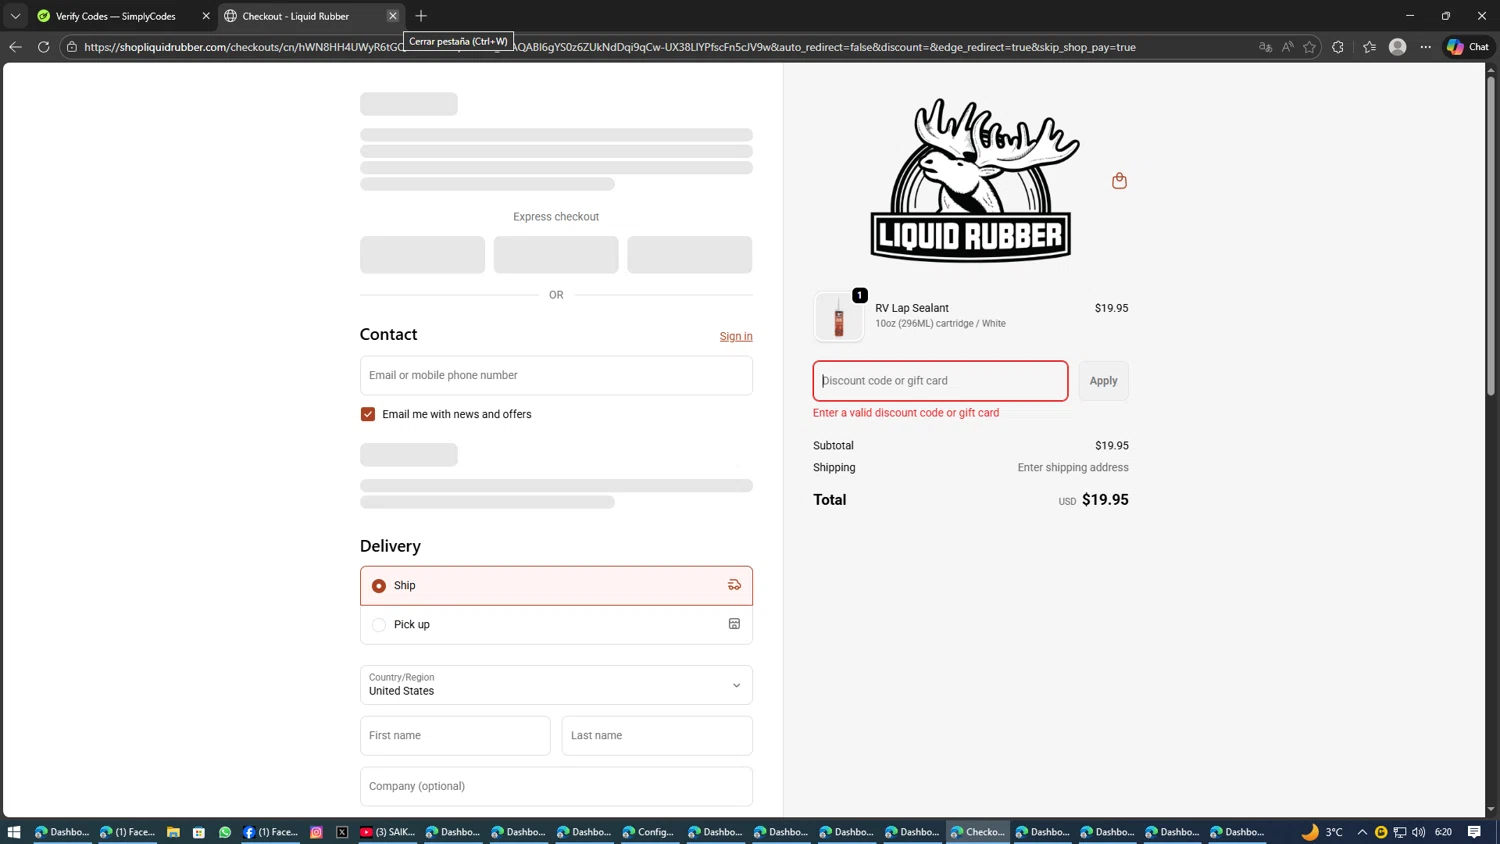Select the Pick up delivery option
Viewport: 1500px width, 844px height.
556,624
